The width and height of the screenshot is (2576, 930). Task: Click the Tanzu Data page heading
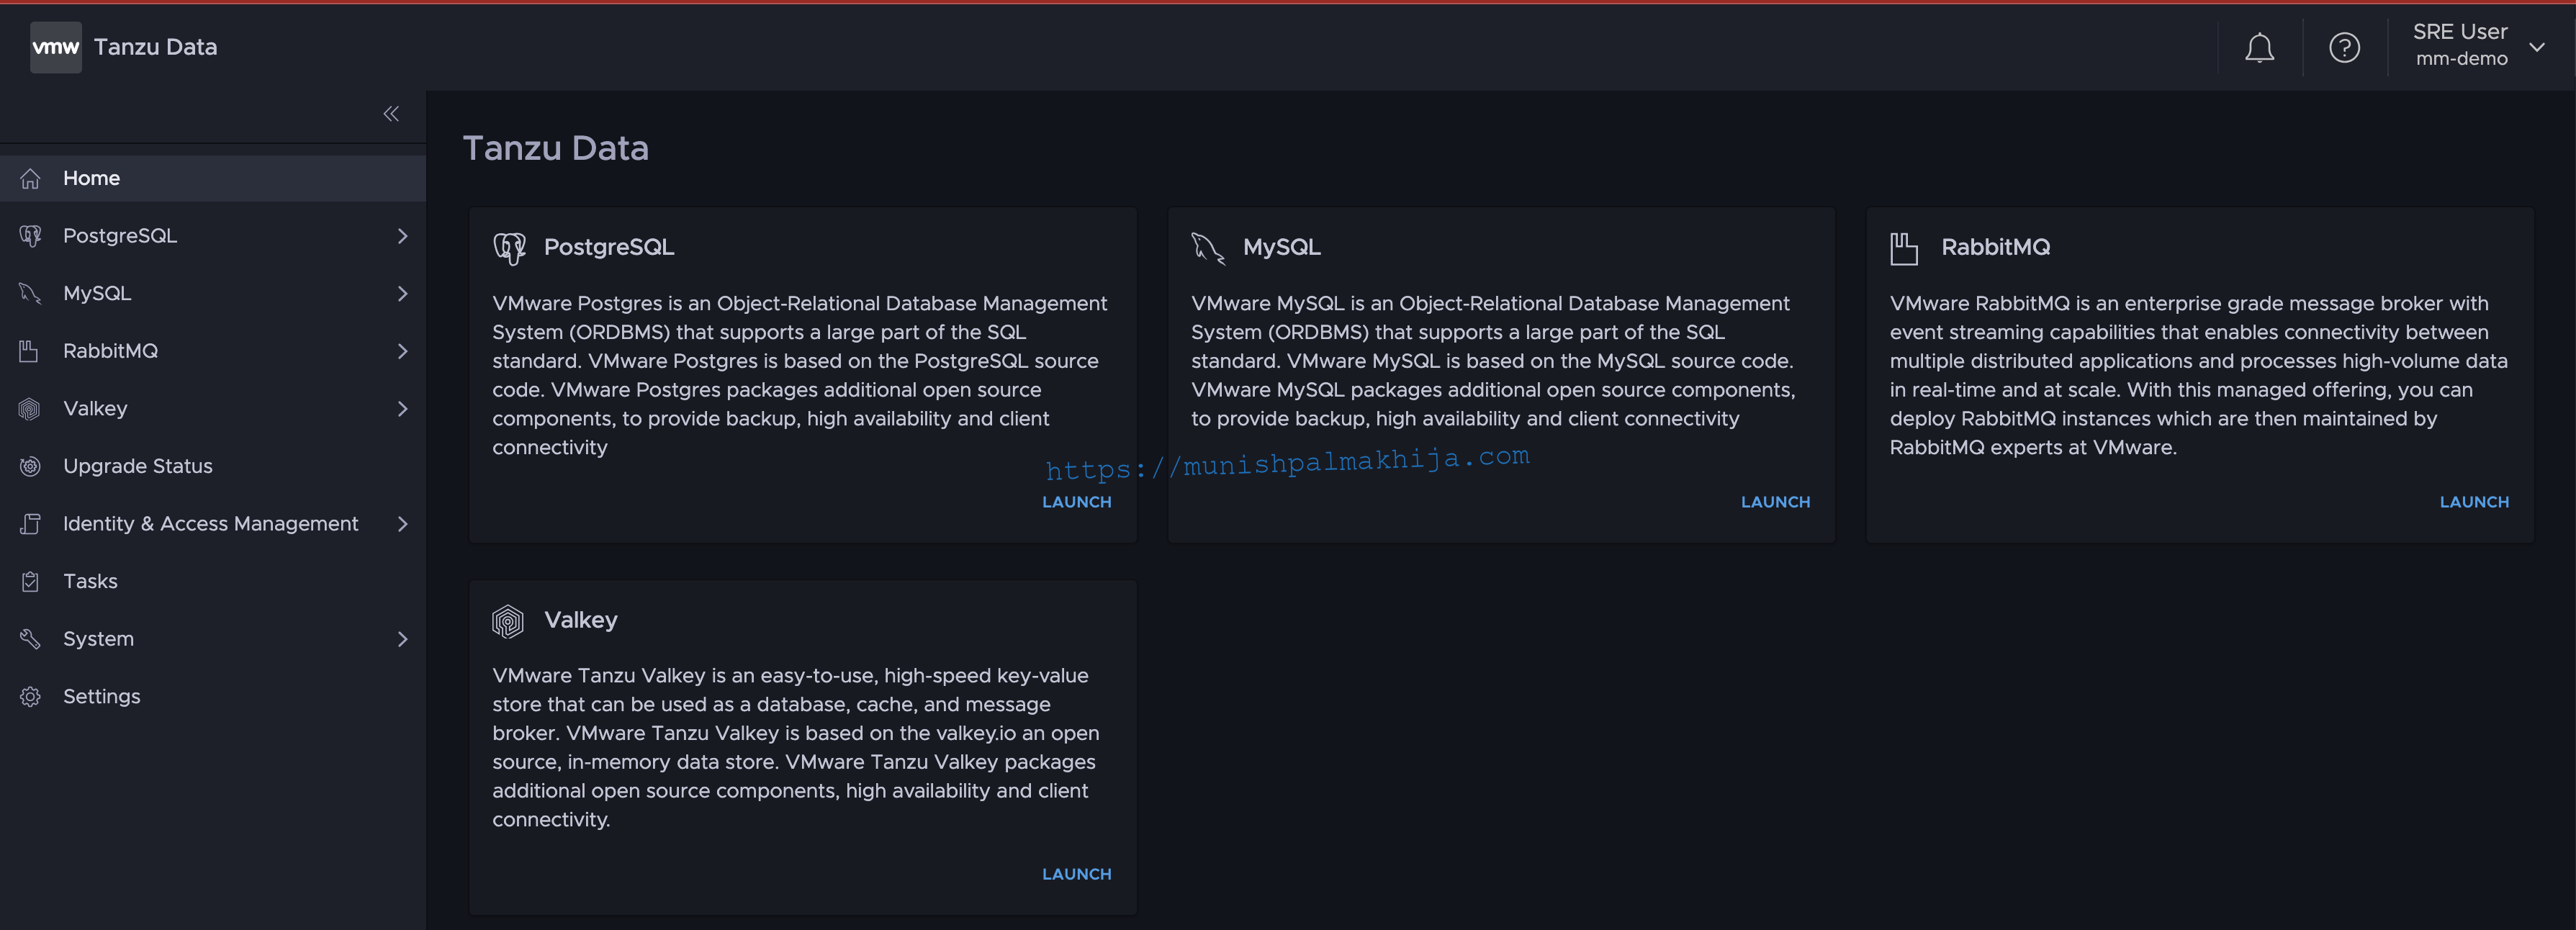pos(556,148)
